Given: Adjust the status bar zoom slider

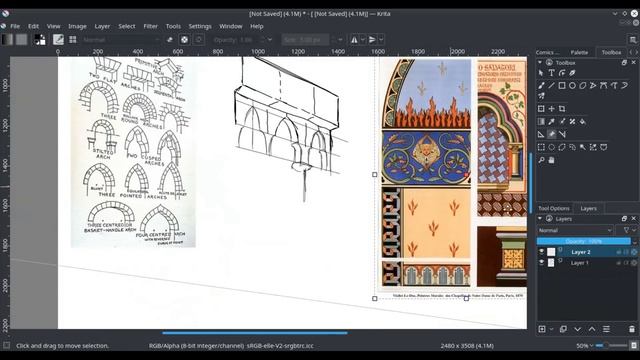Looking at the screenshot, I should click(611, 346).
